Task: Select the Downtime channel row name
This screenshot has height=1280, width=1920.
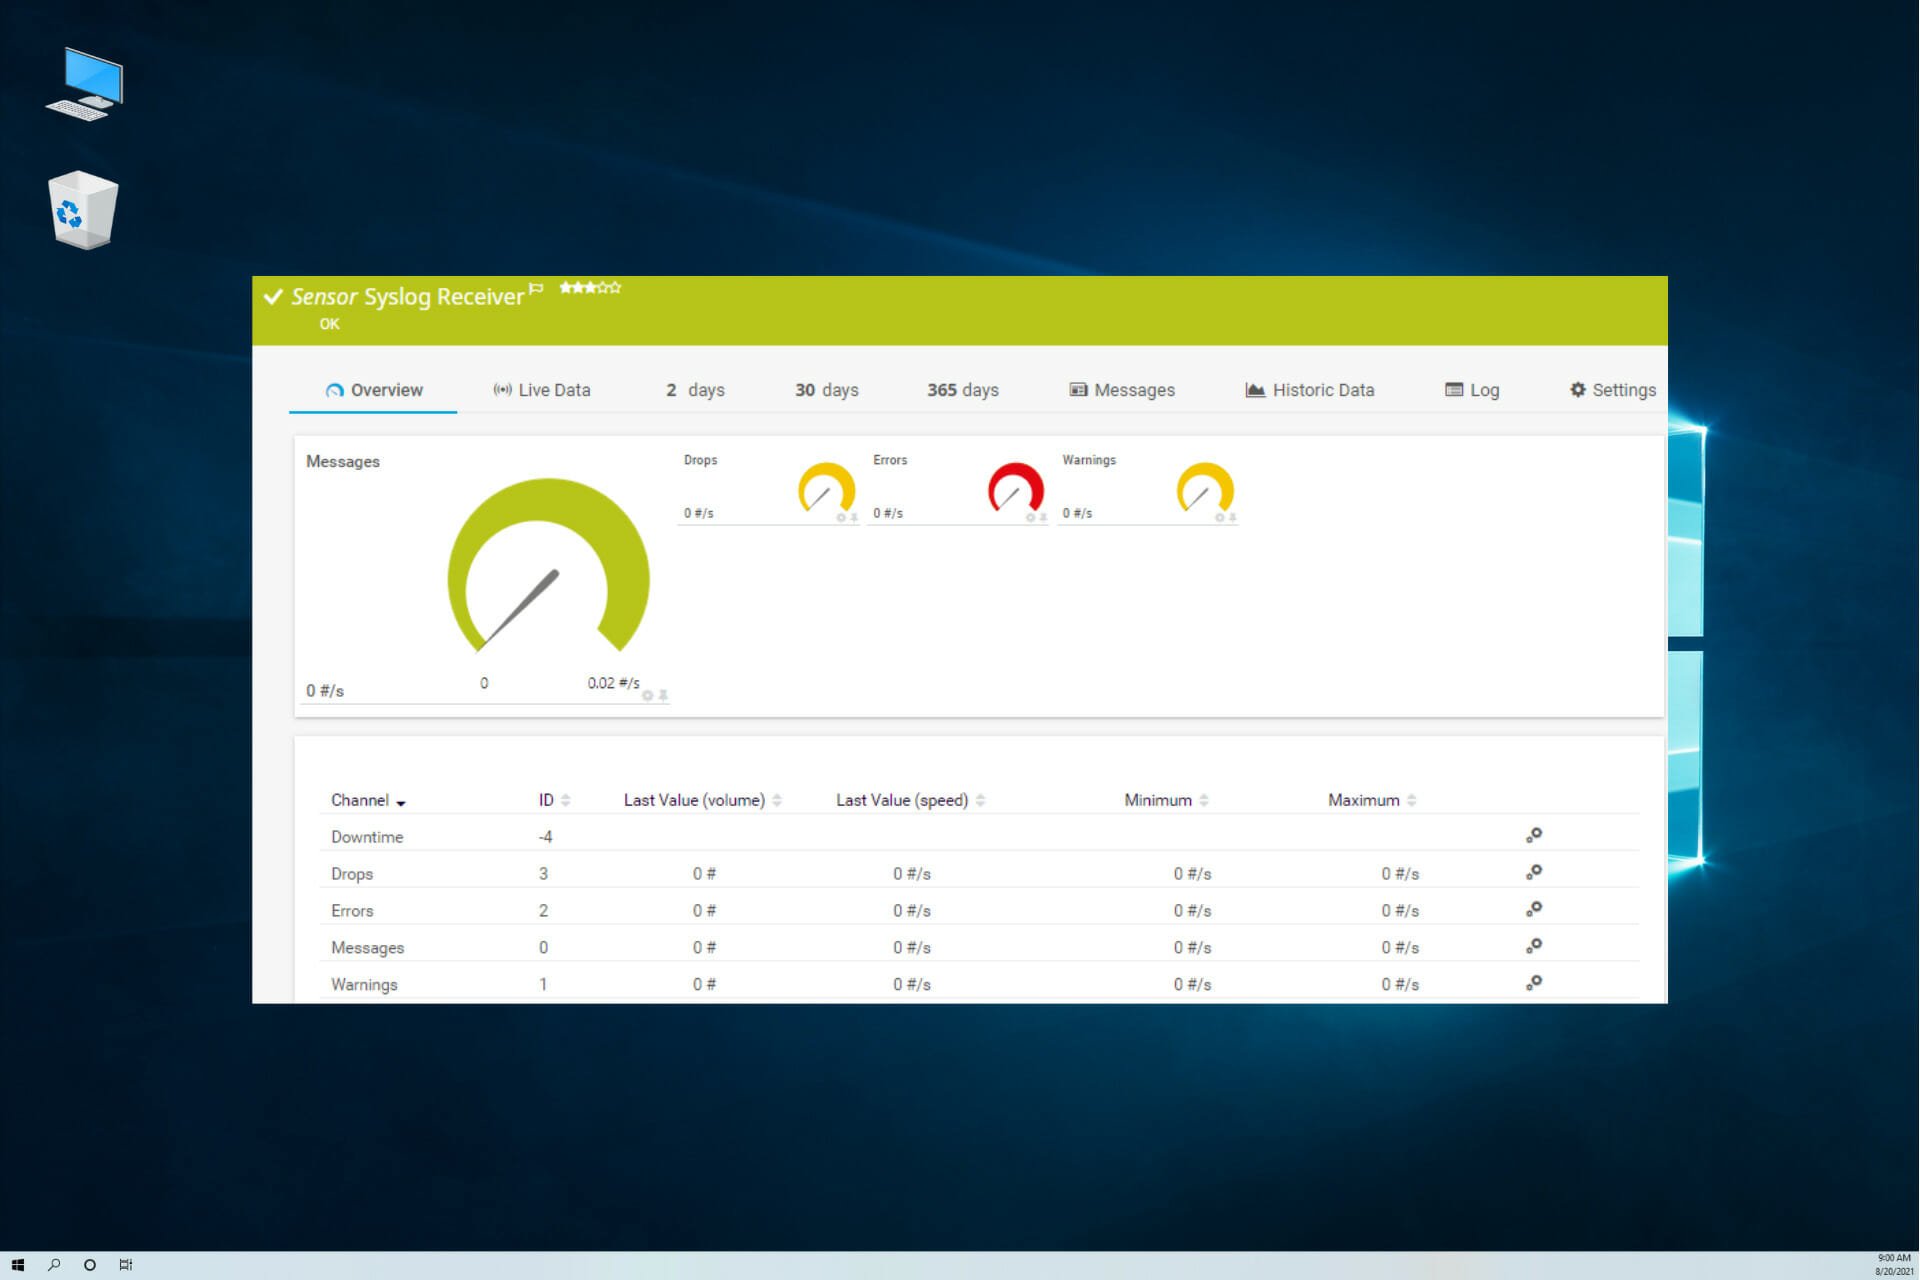Action: coord(367,837)
